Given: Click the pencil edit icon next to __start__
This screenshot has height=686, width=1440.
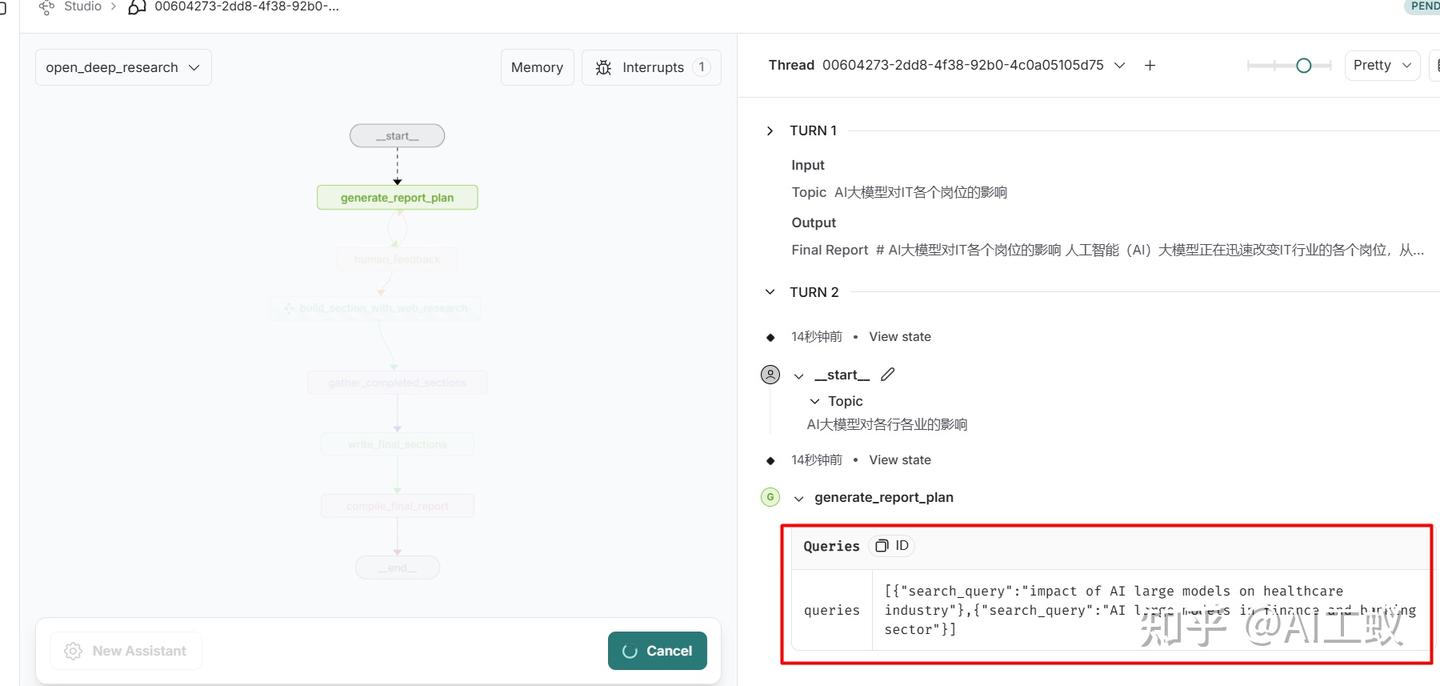Looking at the screenshot, I should 887,375.
